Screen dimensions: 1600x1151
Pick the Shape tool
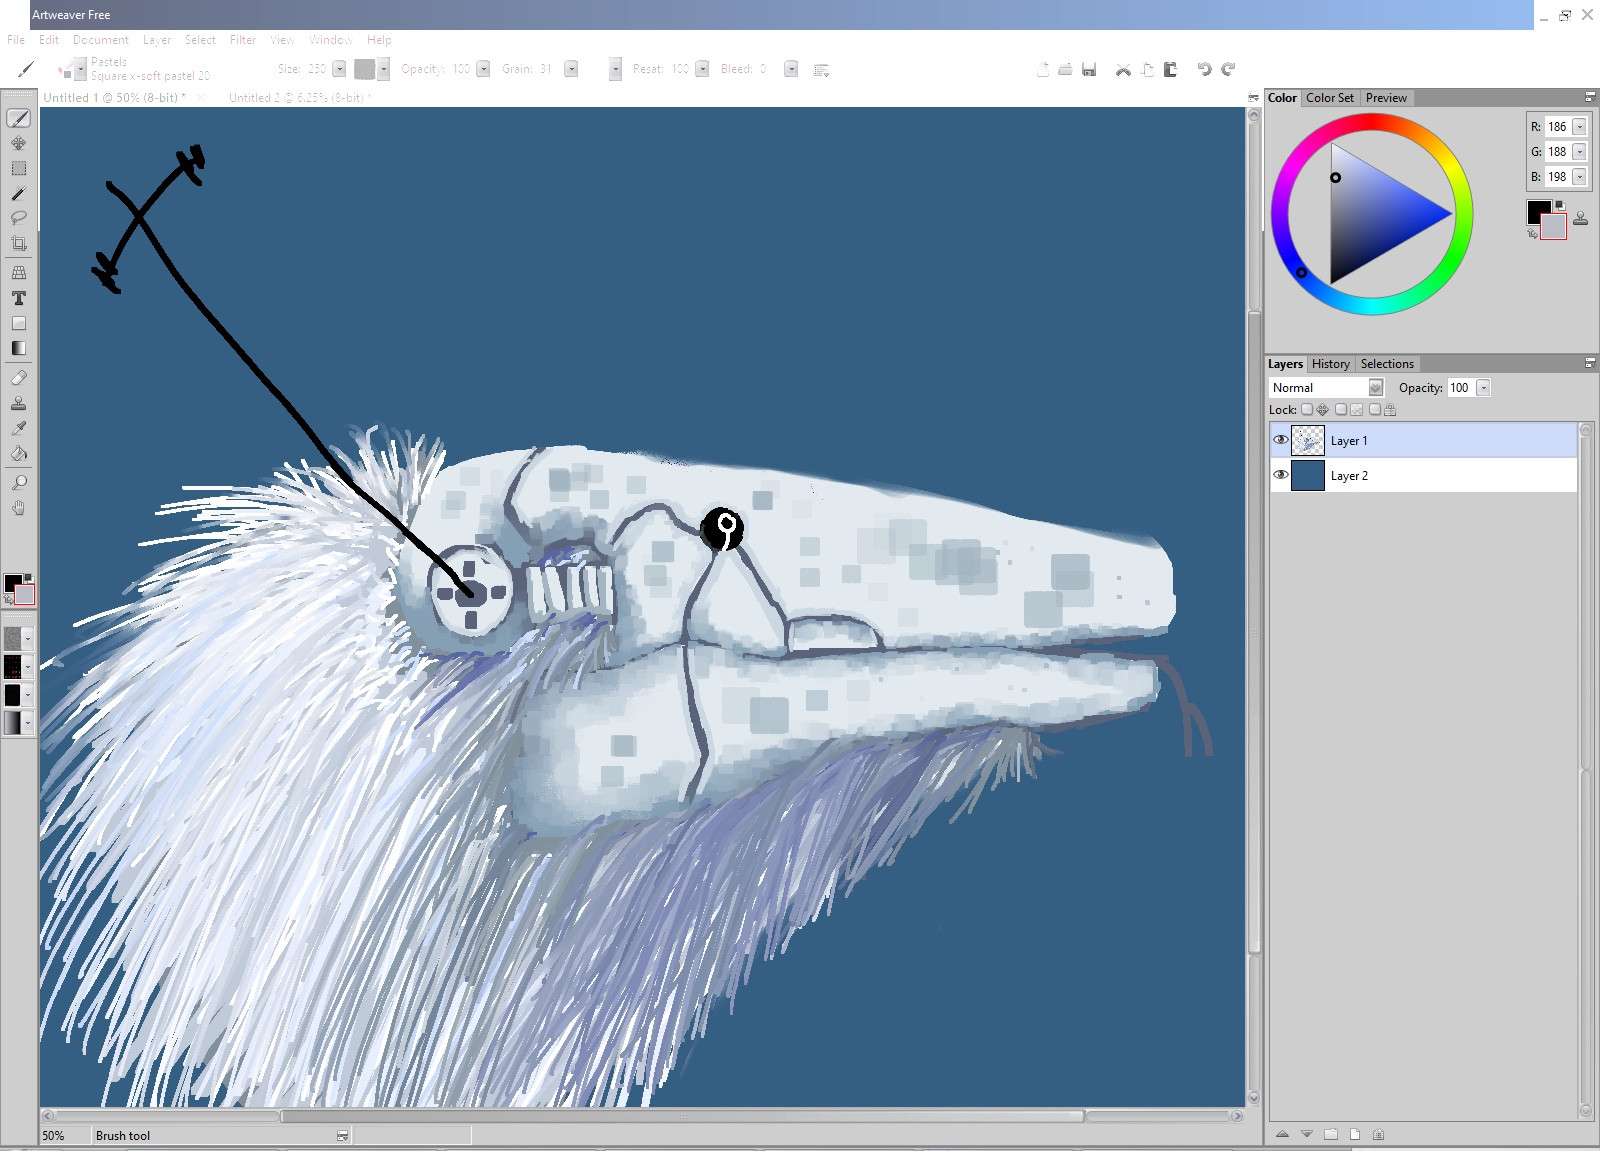[x=18, y=323]
